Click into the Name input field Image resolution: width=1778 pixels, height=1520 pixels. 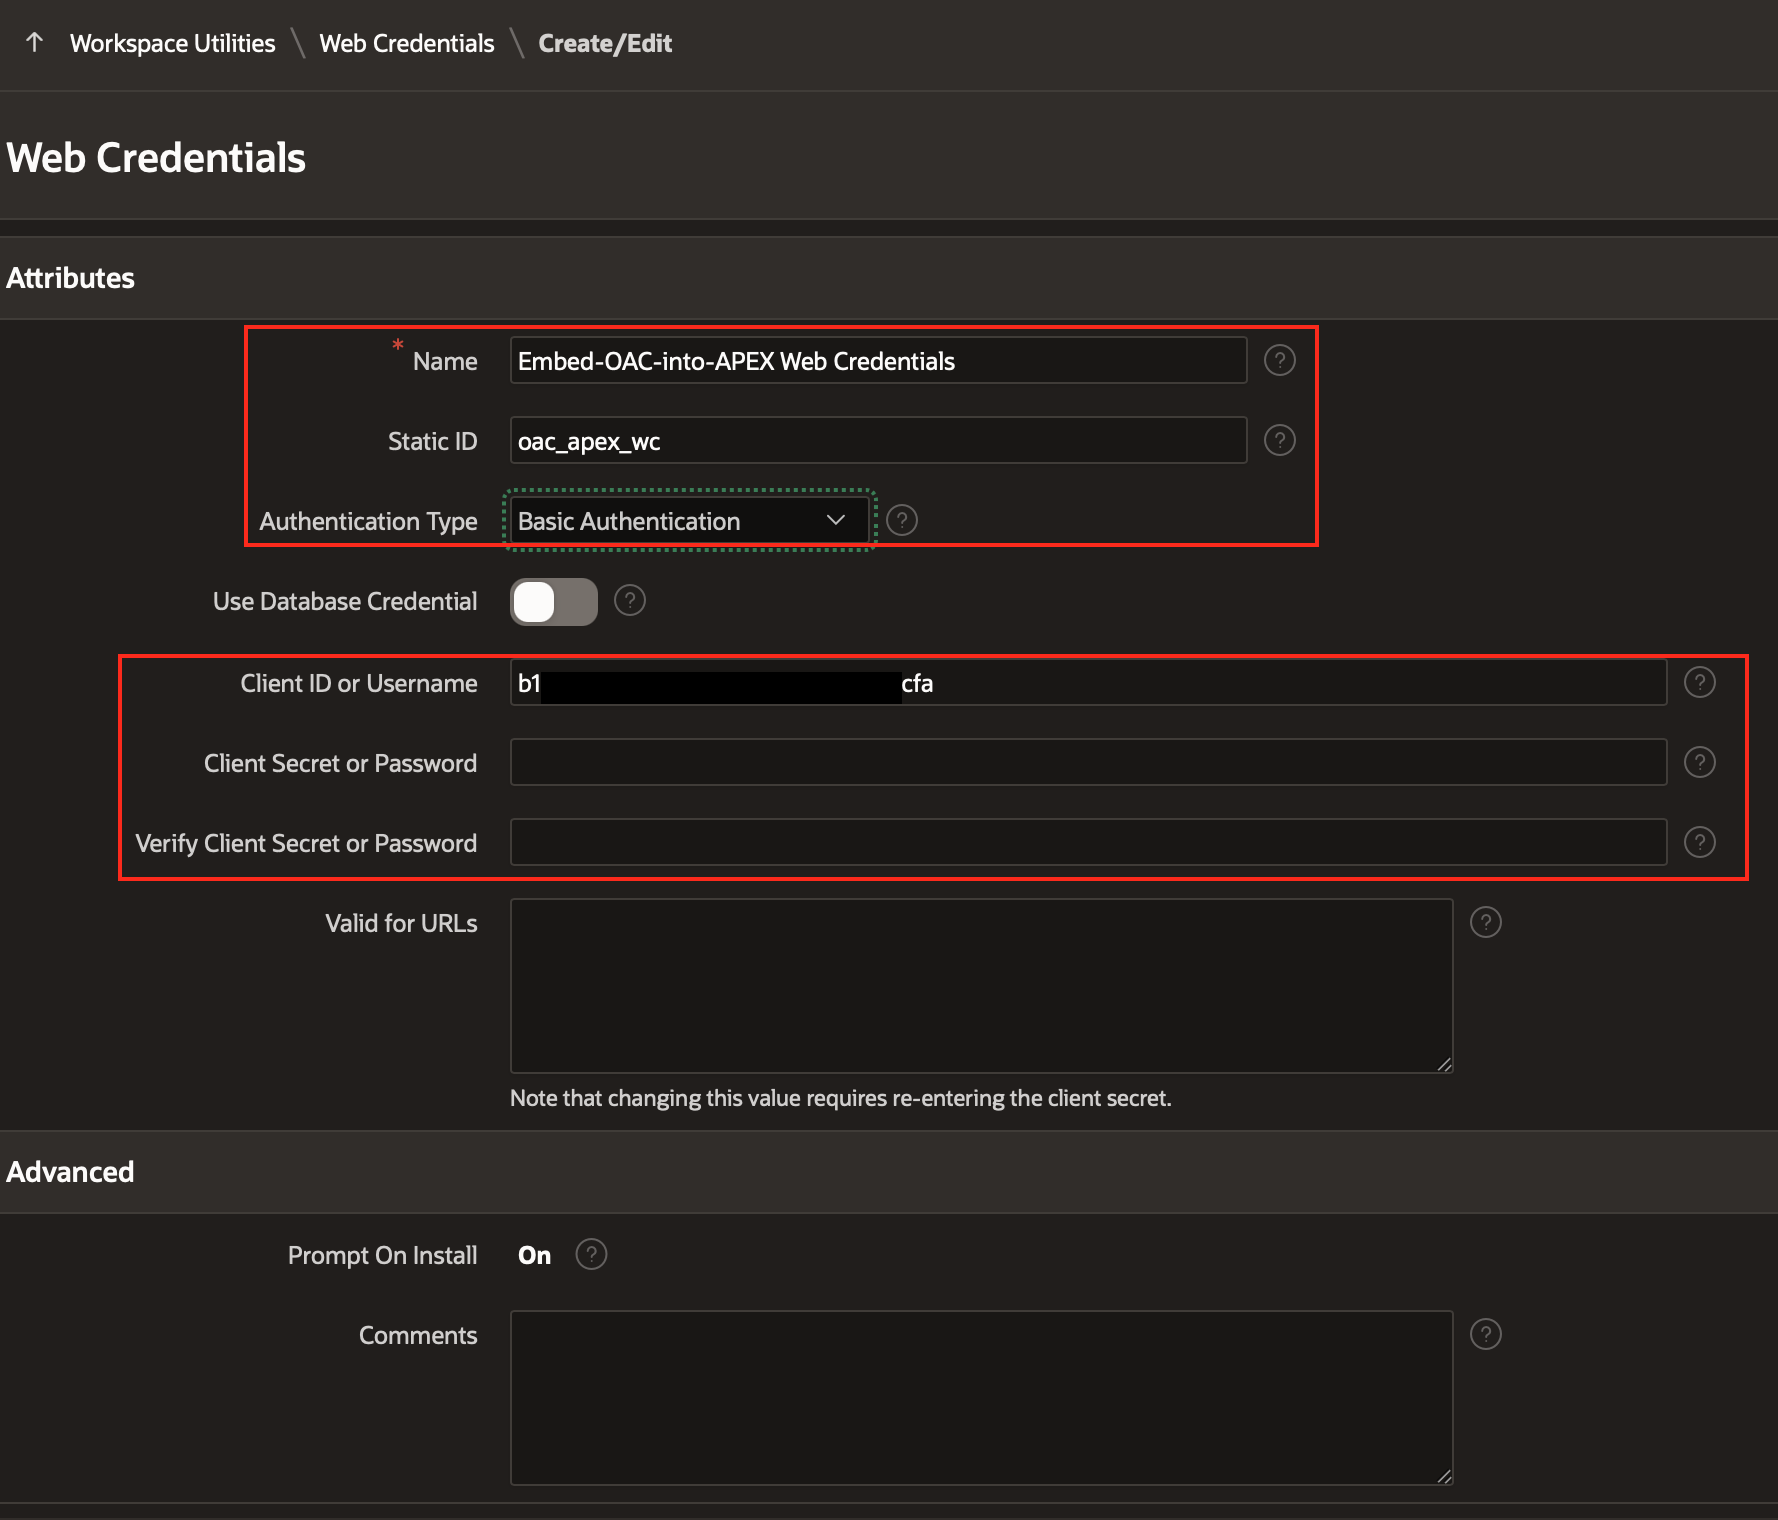(x=878, y=360)
